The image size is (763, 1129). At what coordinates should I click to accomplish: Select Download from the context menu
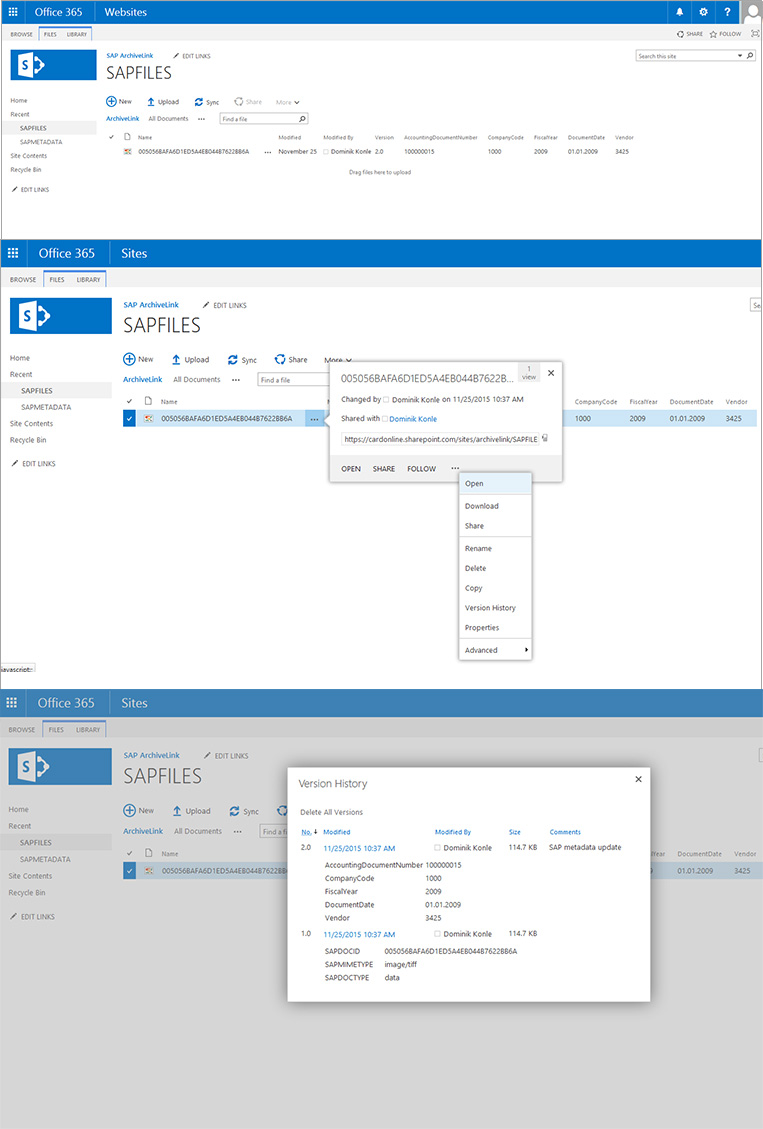coord(495,506)
